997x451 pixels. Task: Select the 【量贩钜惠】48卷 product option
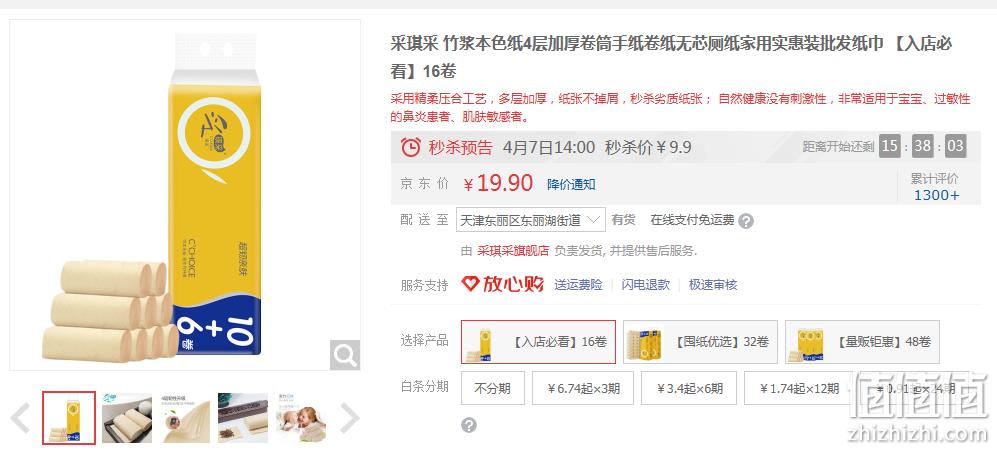click(x=862, y=342)
